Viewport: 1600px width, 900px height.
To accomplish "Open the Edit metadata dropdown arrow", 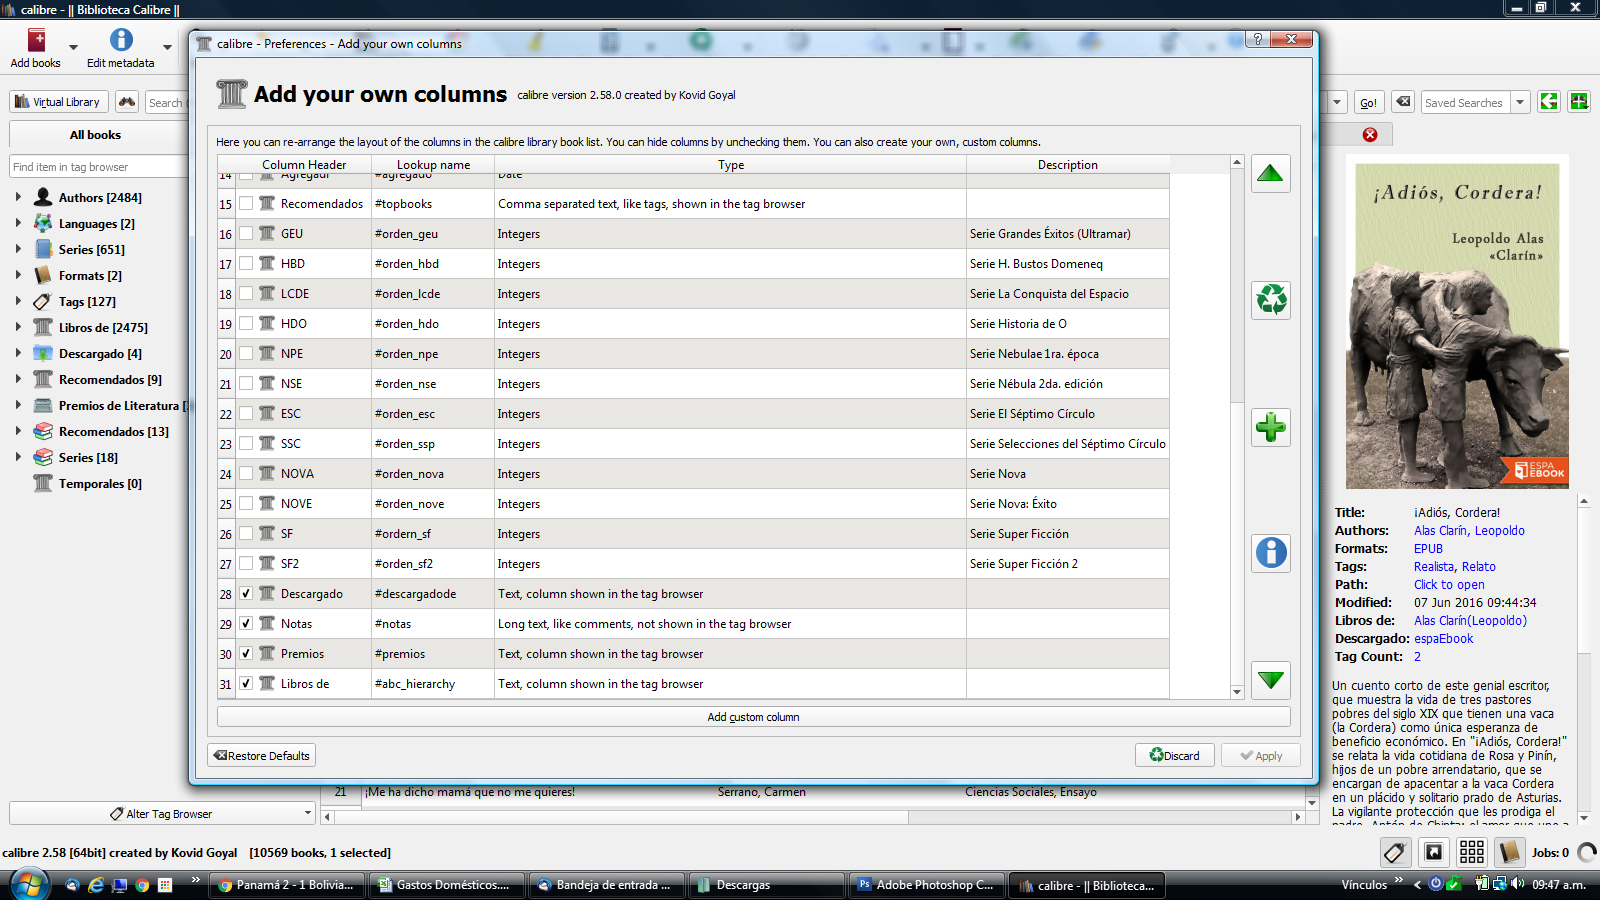I will [x=167, y=47].
